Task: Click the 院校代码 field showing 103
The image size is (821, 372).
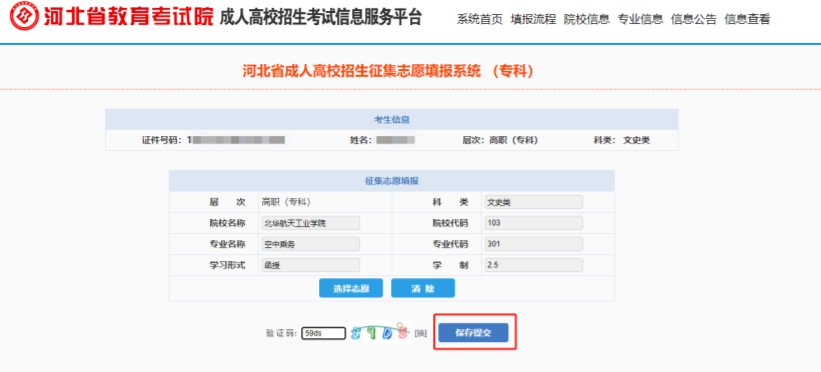Action: (x=534, y=223)
